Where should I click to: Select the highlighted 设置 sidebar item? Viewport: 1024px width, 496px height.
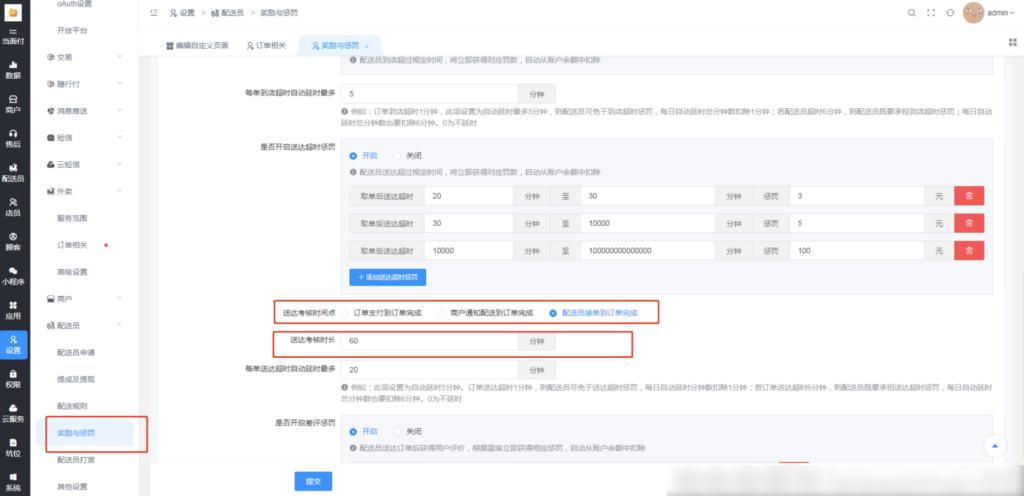14,345
